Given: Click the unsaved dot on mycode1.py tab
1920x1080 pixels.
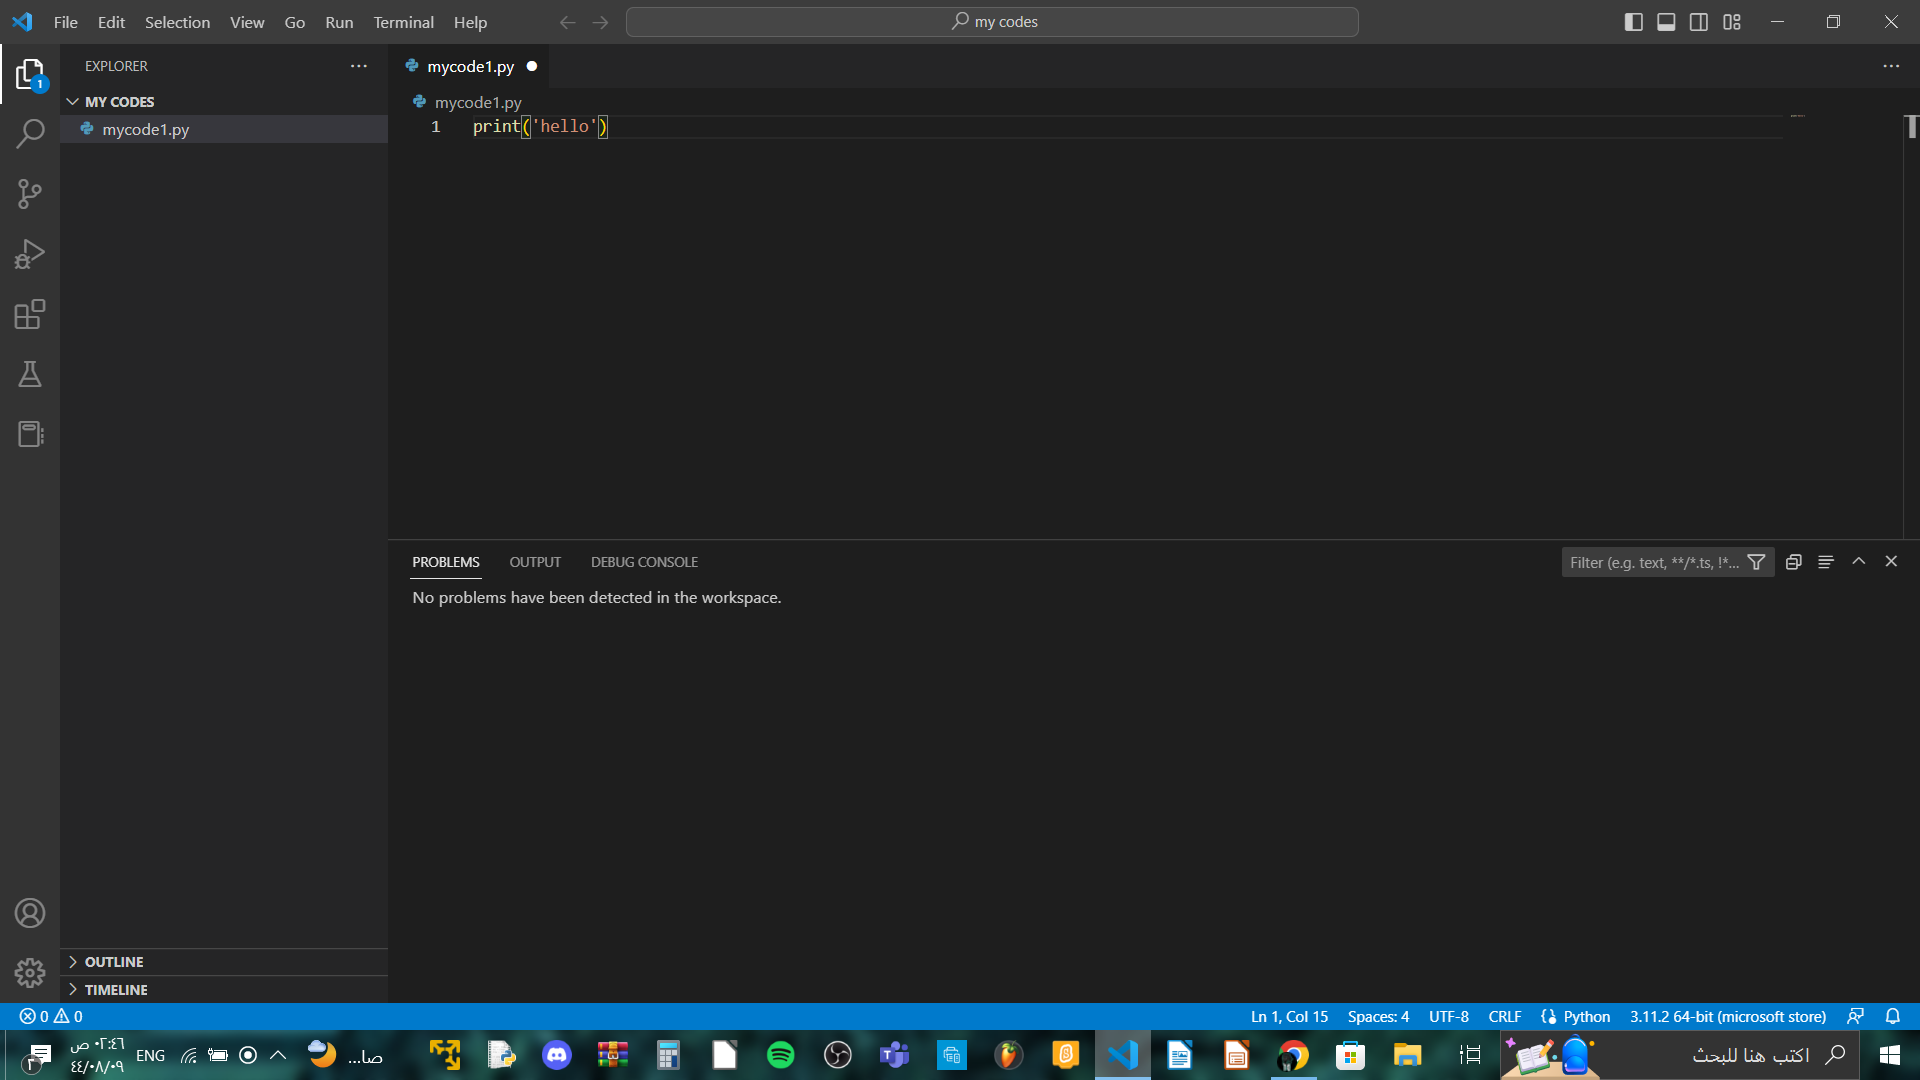Looking at the screenshot, I should (x=532, y=66).
